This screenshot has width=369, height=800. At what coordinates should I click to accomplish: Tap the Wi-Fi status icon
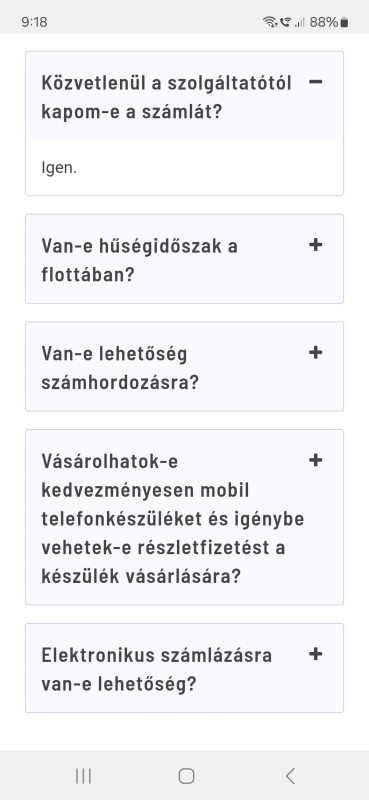pyautogui.click(x=269, y=22)
